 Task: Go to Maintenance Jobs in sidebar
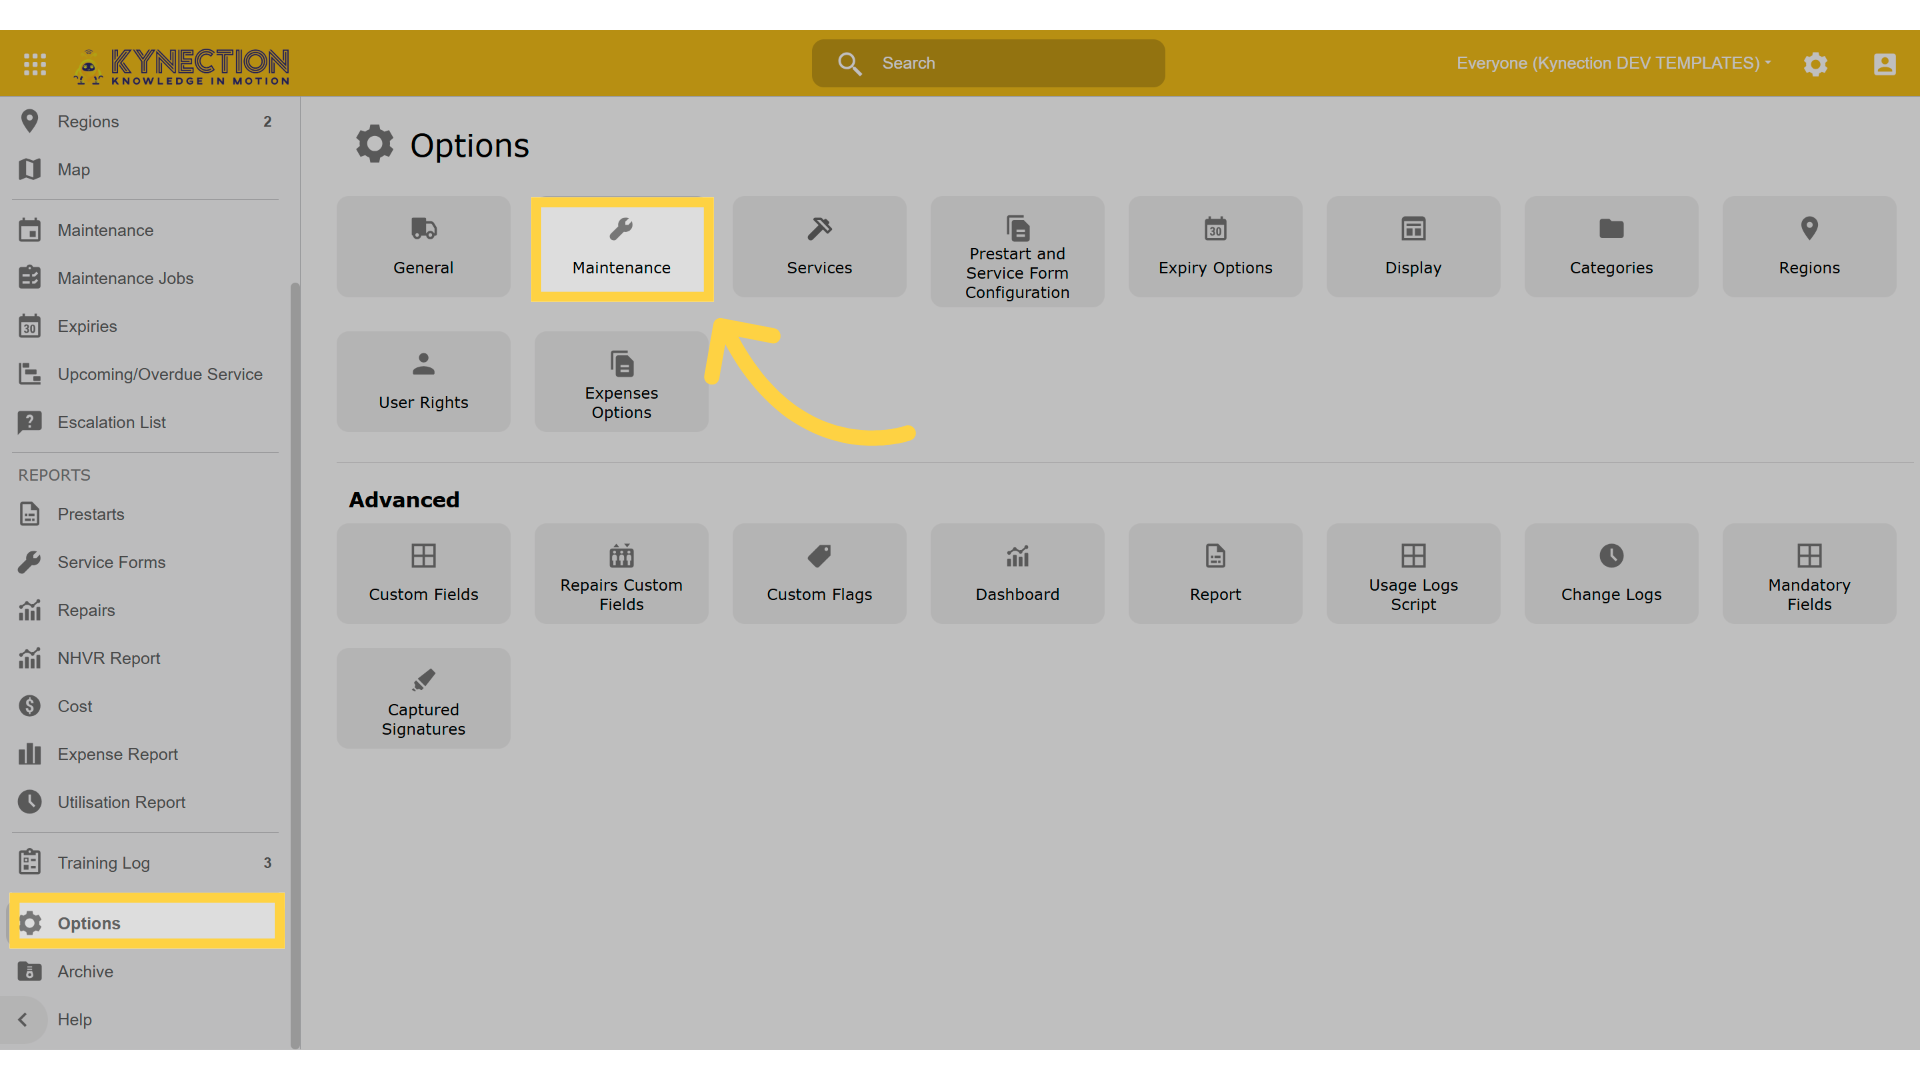(125, 278)
